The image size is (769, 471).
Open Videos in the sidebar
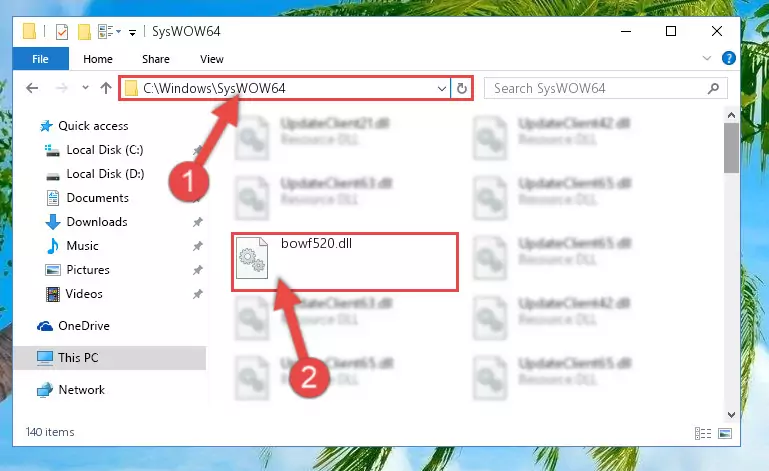pyautogui.click(x=84, y=294)
